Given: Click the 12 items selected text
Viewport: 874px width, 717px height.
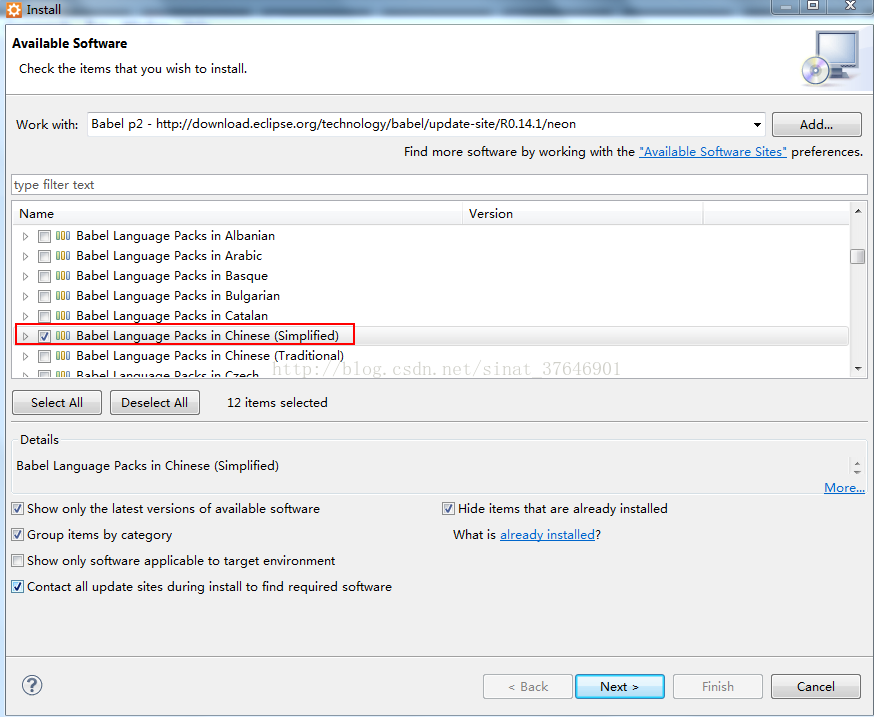Looking at the screenshot, I should 277,403.
